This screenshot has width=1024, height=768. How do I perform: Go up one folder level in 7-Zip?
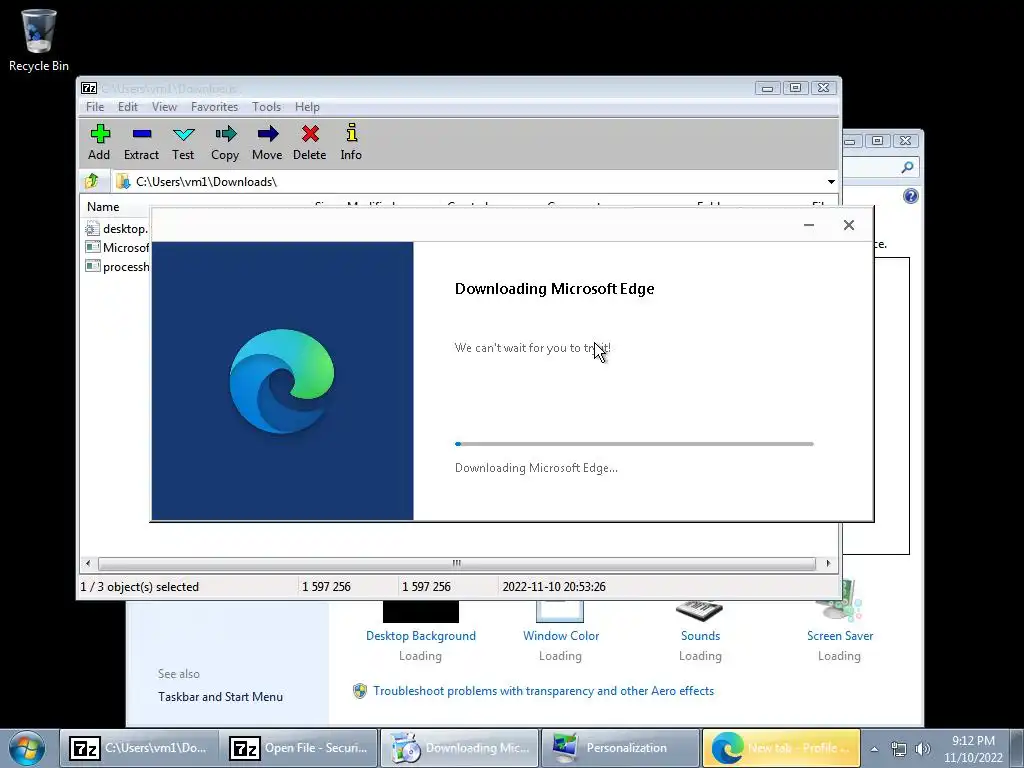91,181
